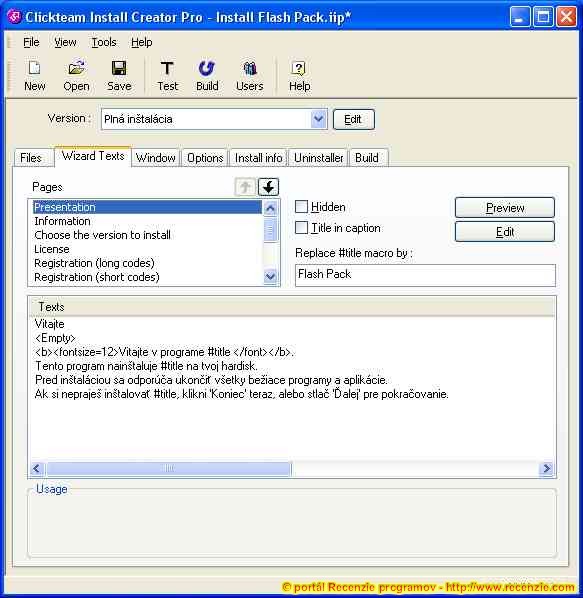Switch to the Window tab
This screenshot has width=583, height=598.
[156, 158]
